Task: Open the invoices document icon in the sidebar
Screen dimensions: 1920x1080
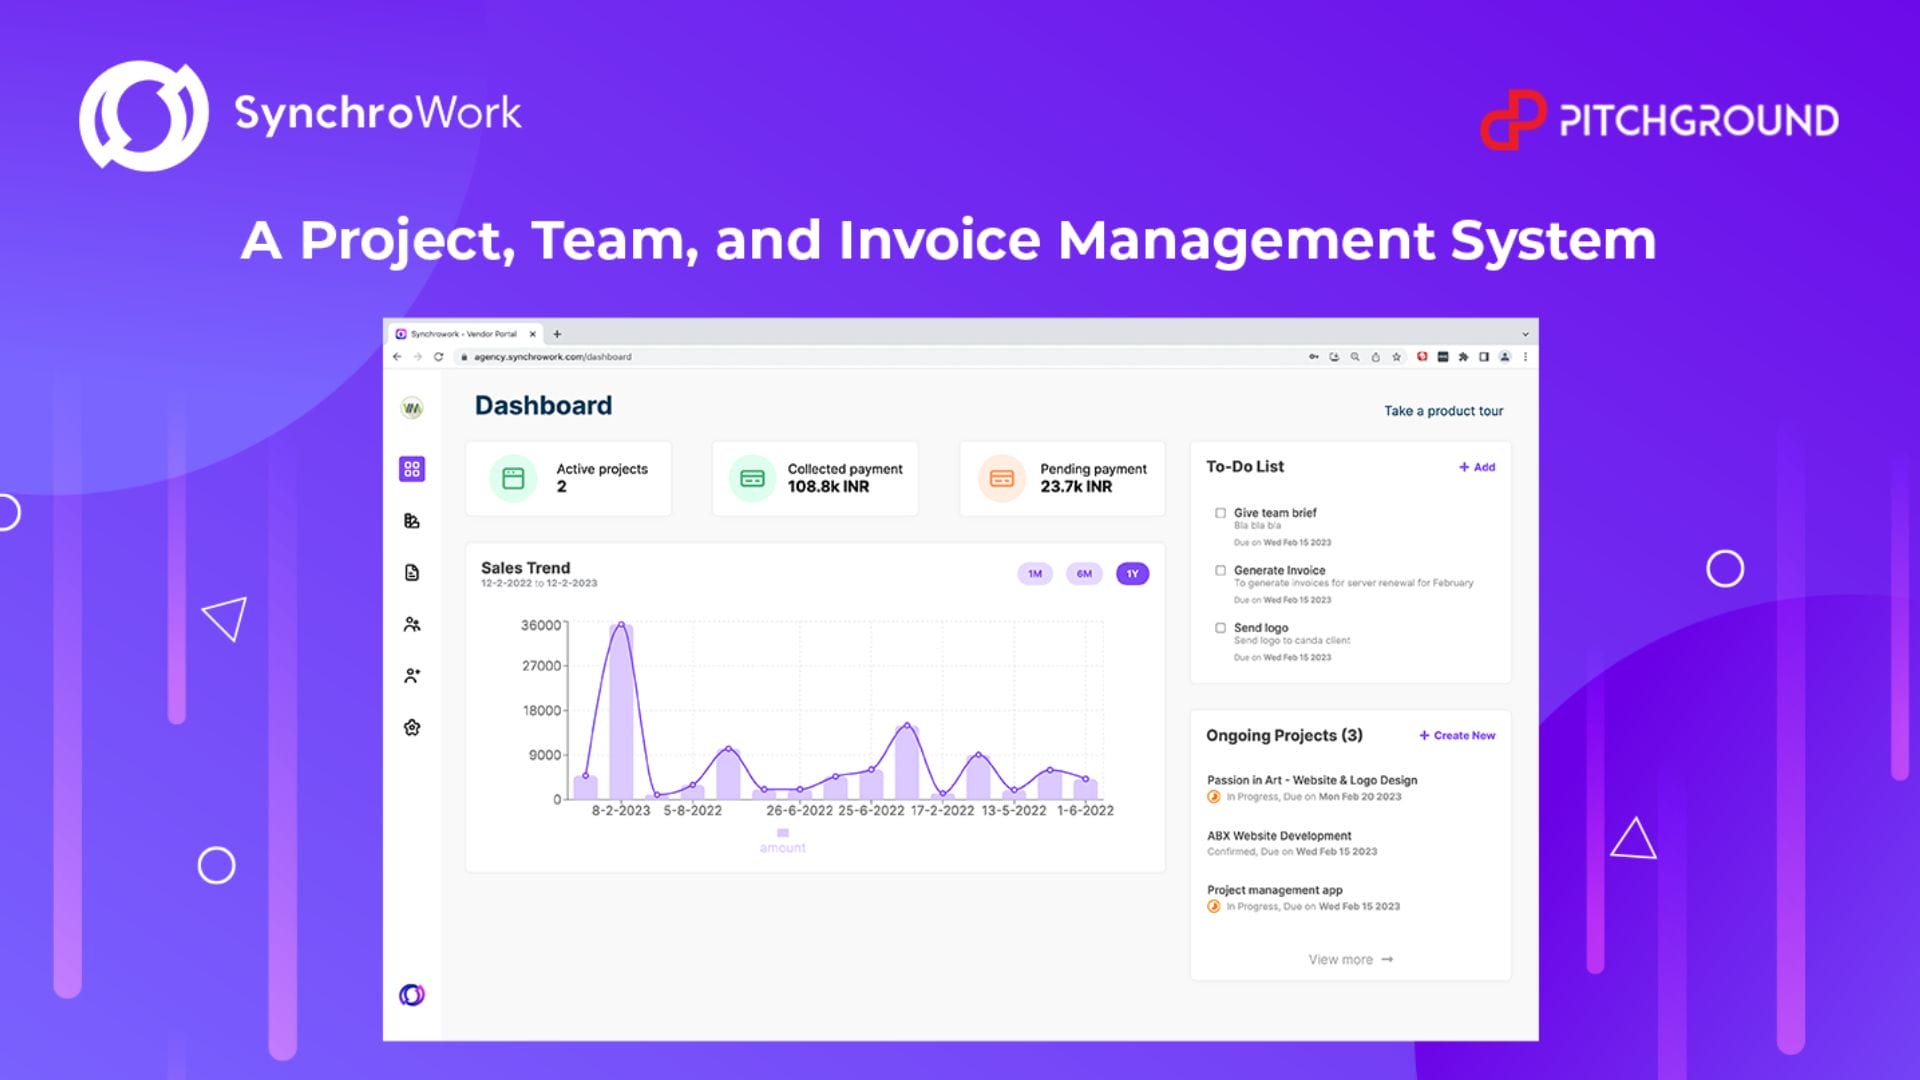Action: point(412,573)
